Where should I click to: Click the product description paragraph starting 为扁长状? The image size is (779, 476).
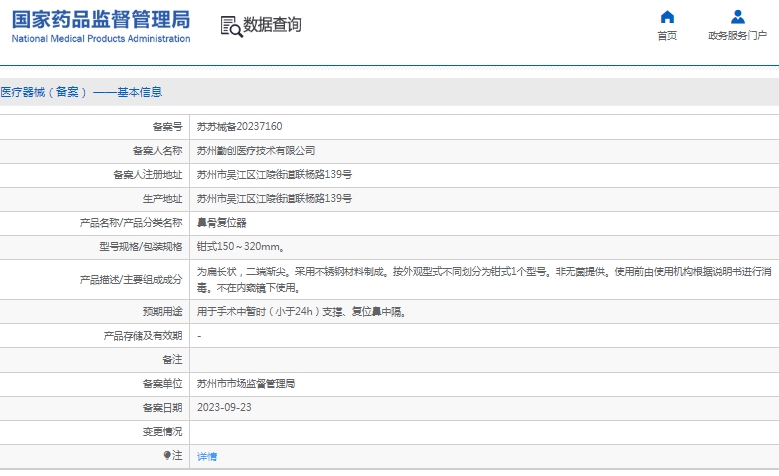click(484, 280)
